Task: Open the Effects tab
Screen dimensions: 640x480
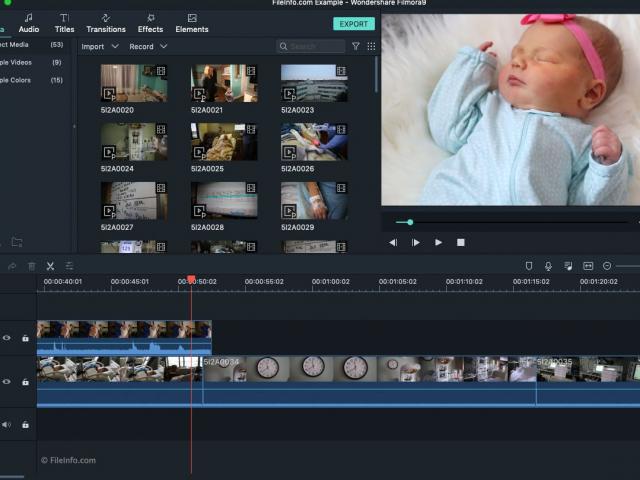Action: 150,23
